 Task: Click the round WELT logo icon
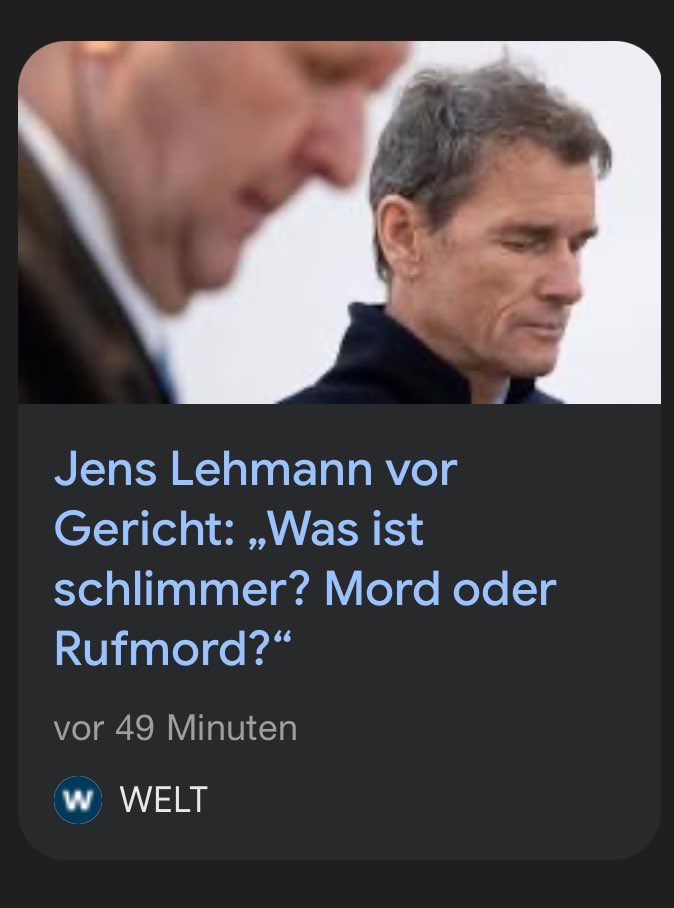[78, 800]
